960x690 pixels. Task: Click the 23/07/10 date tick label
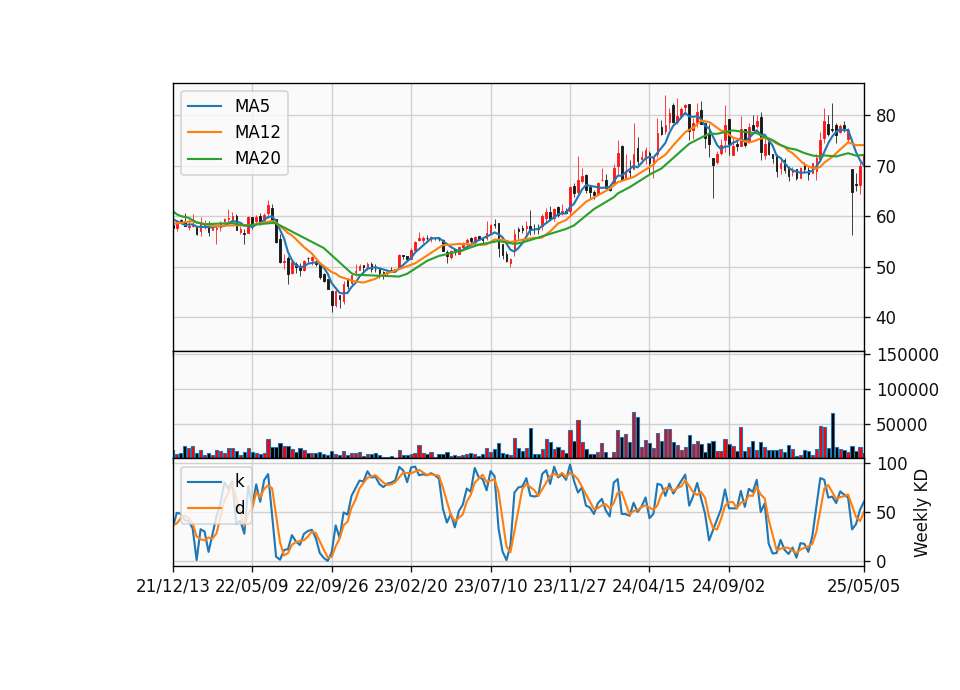[490, 587]
